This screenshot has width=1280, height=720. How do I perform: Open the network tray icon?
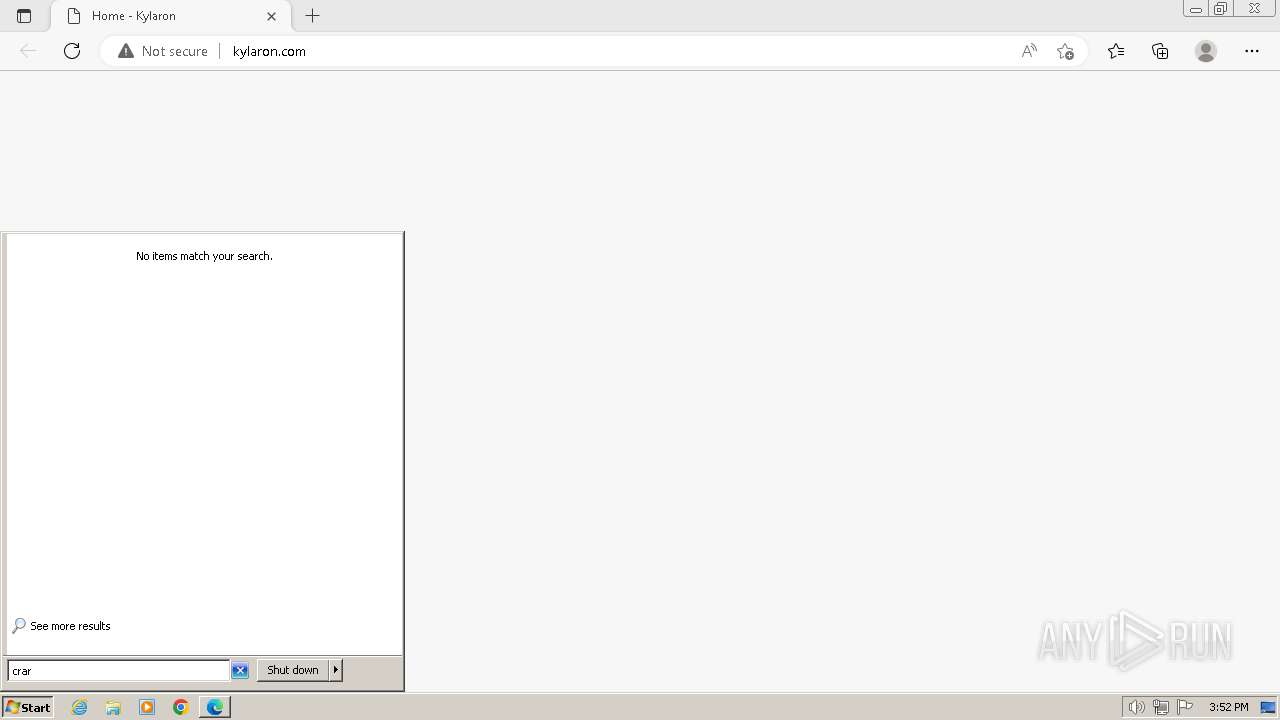tap(1161, 707)
